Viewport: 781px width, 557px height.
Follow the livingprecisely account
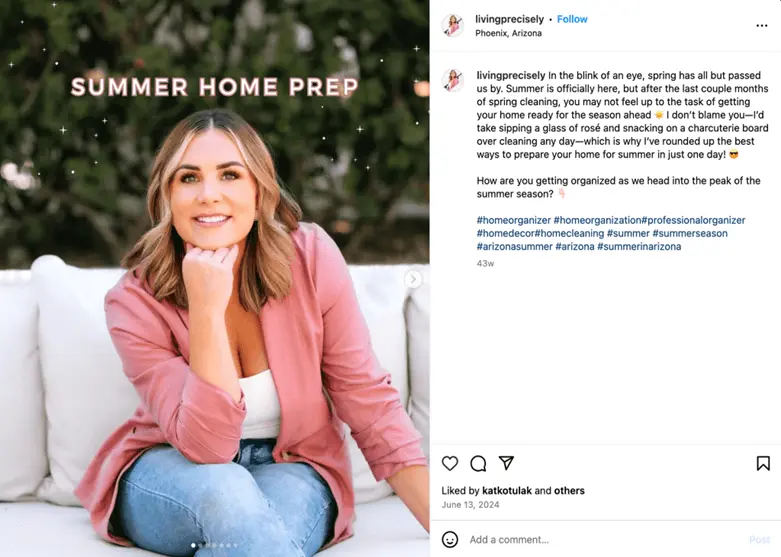pyautogui.click(x=572, y=19)
